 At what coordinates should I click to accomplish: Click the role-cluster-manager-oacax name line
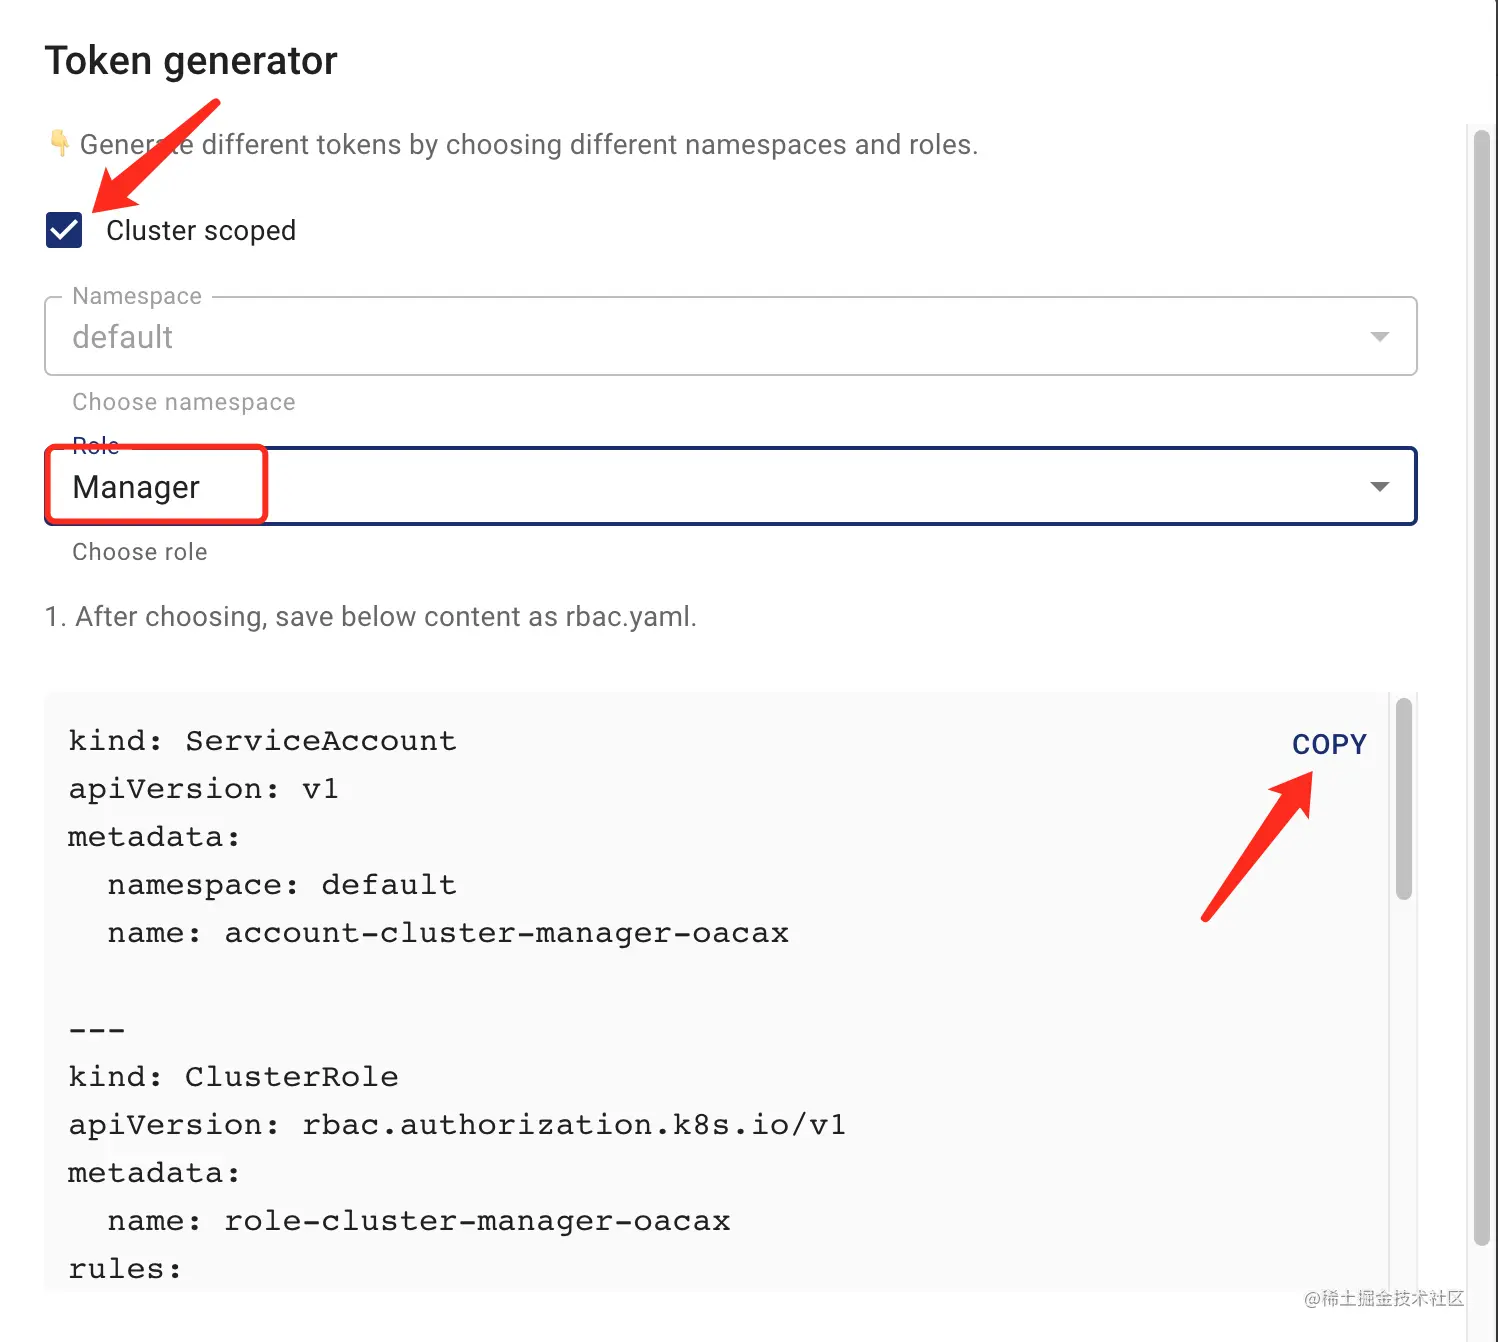419,1221
